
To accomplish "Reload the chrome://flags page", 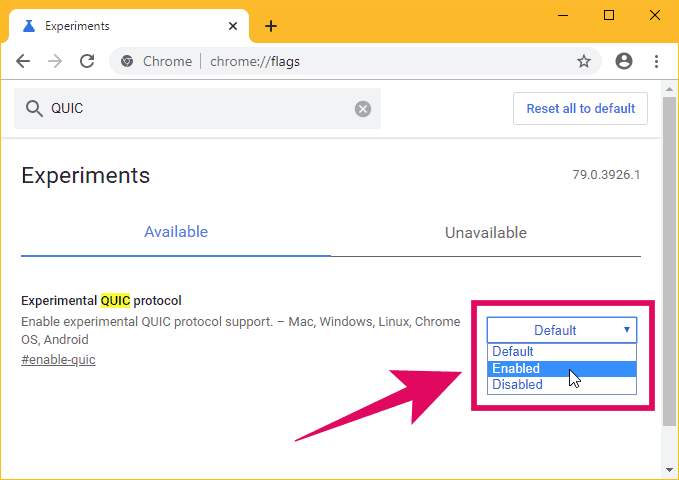I will pos(87,62).
